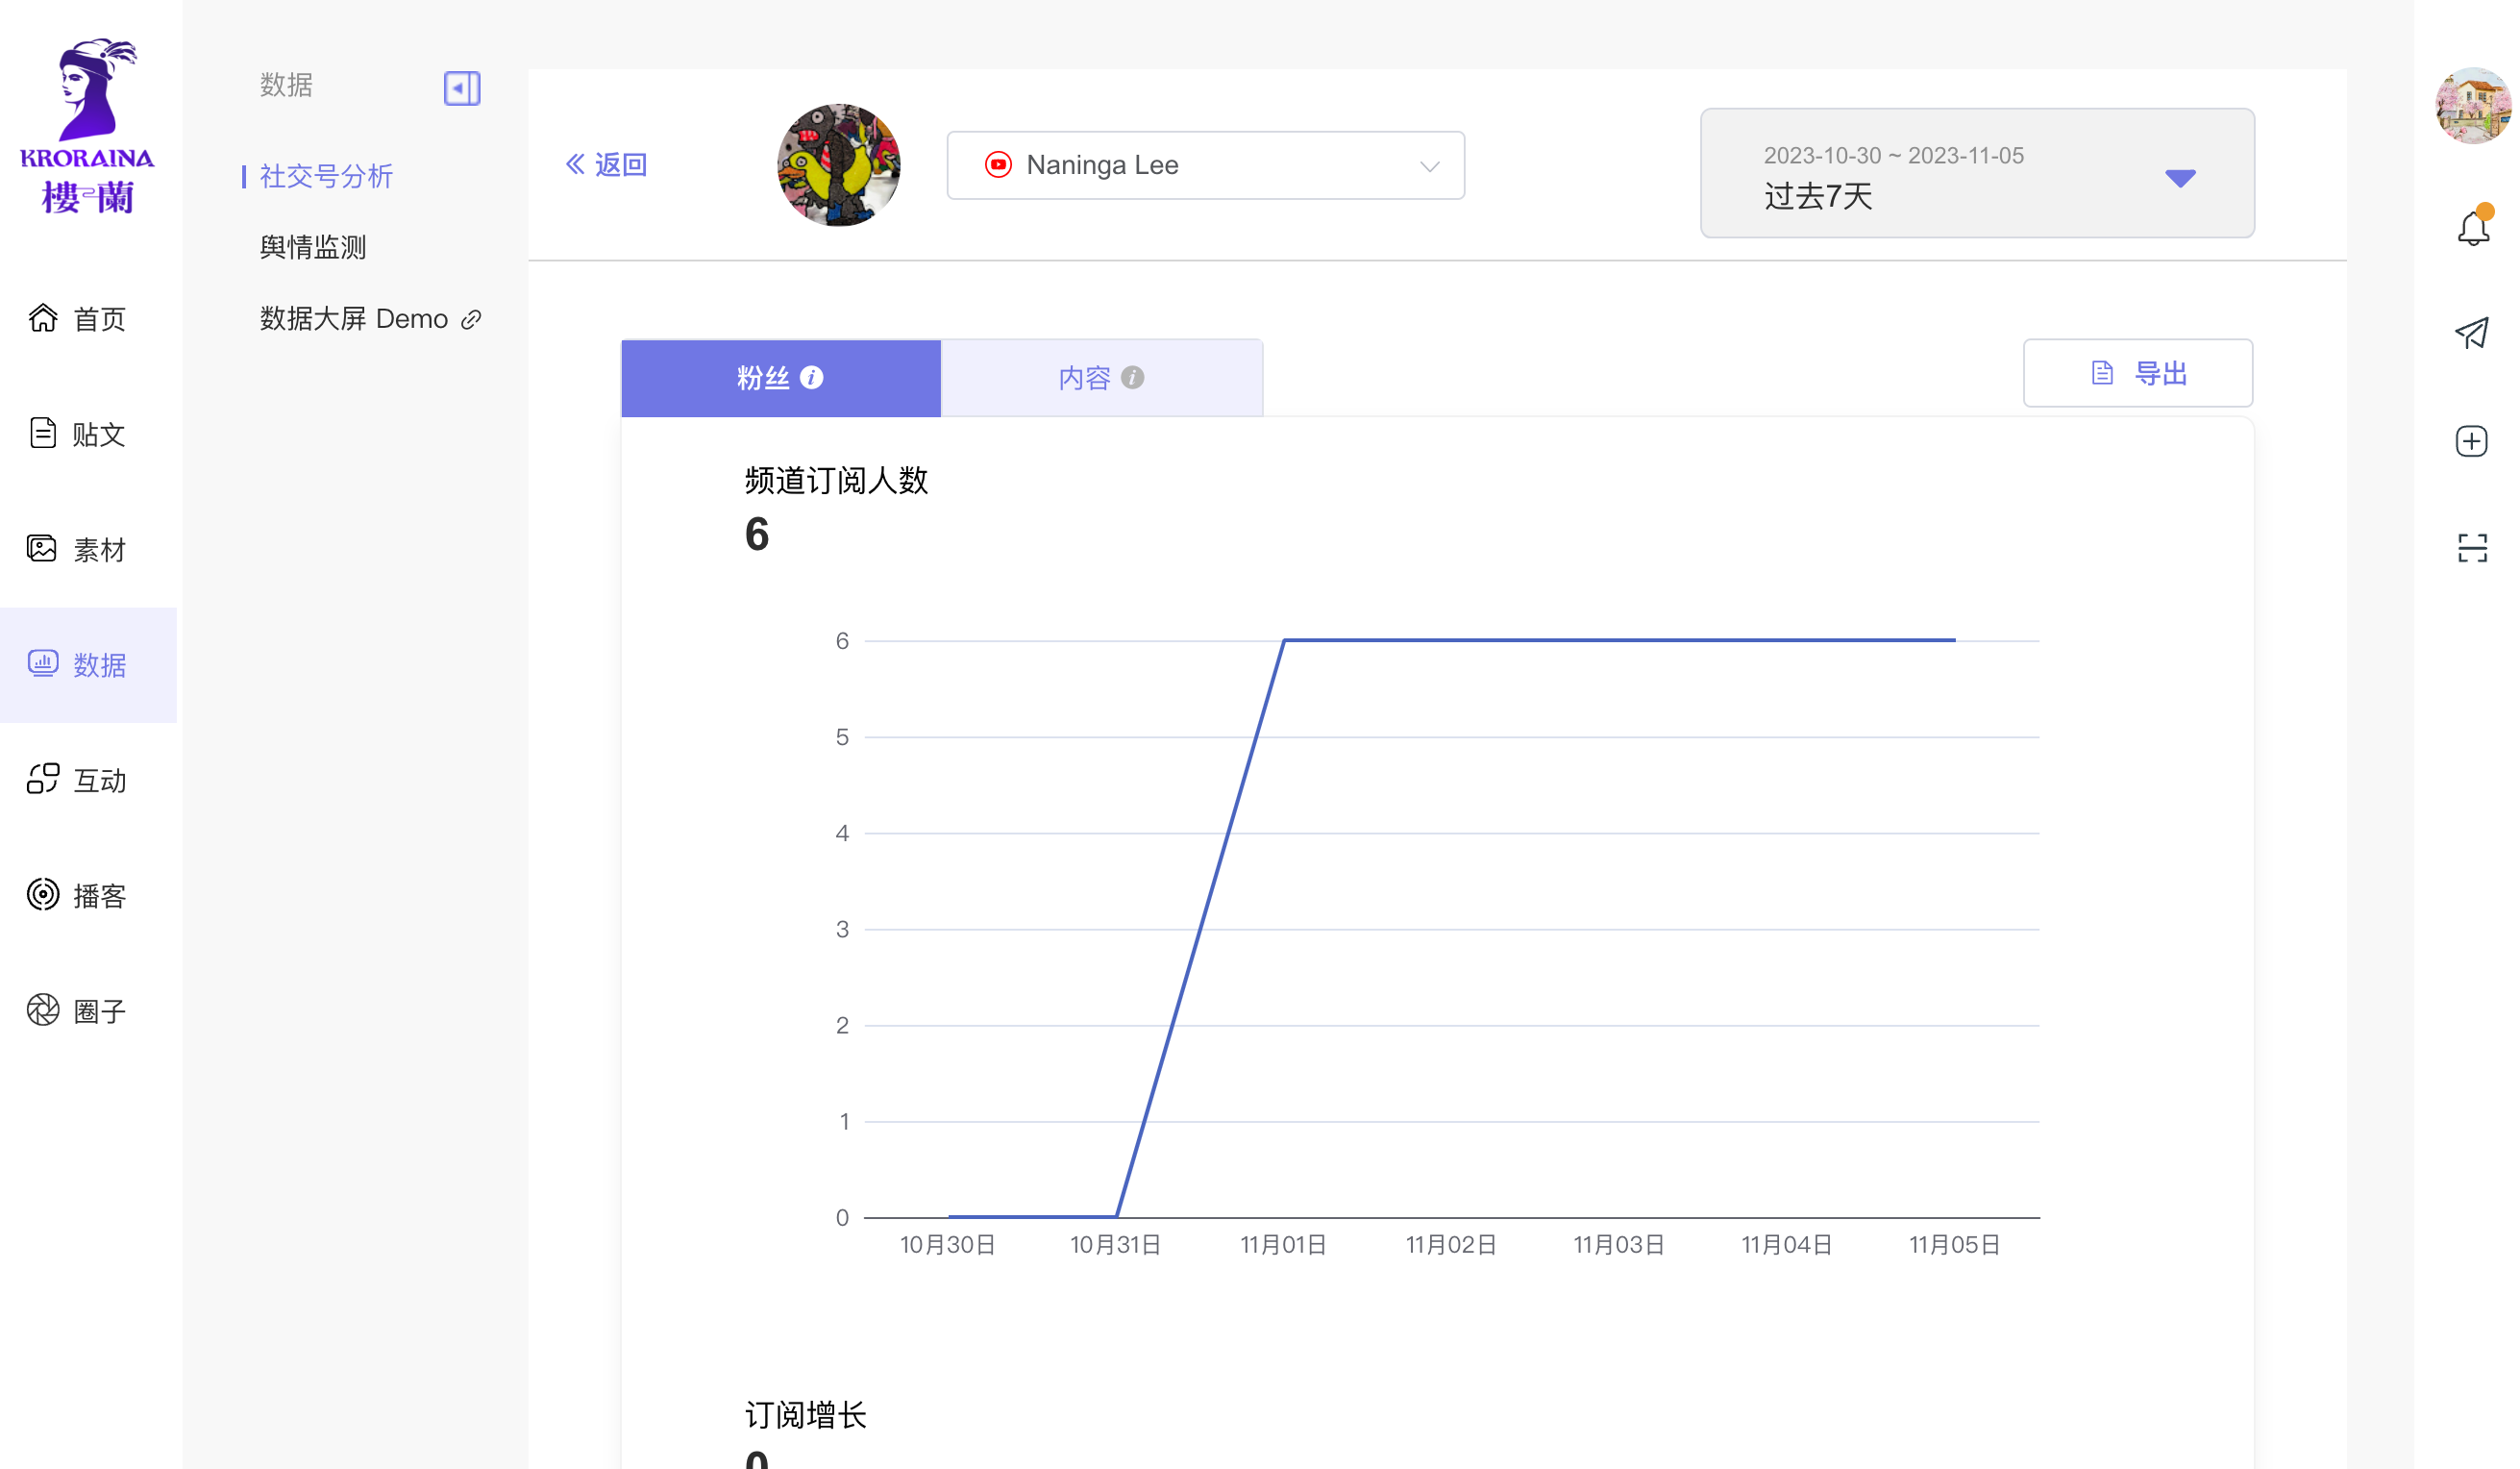Show info icon beside 内容 tab

(1132, 377)
